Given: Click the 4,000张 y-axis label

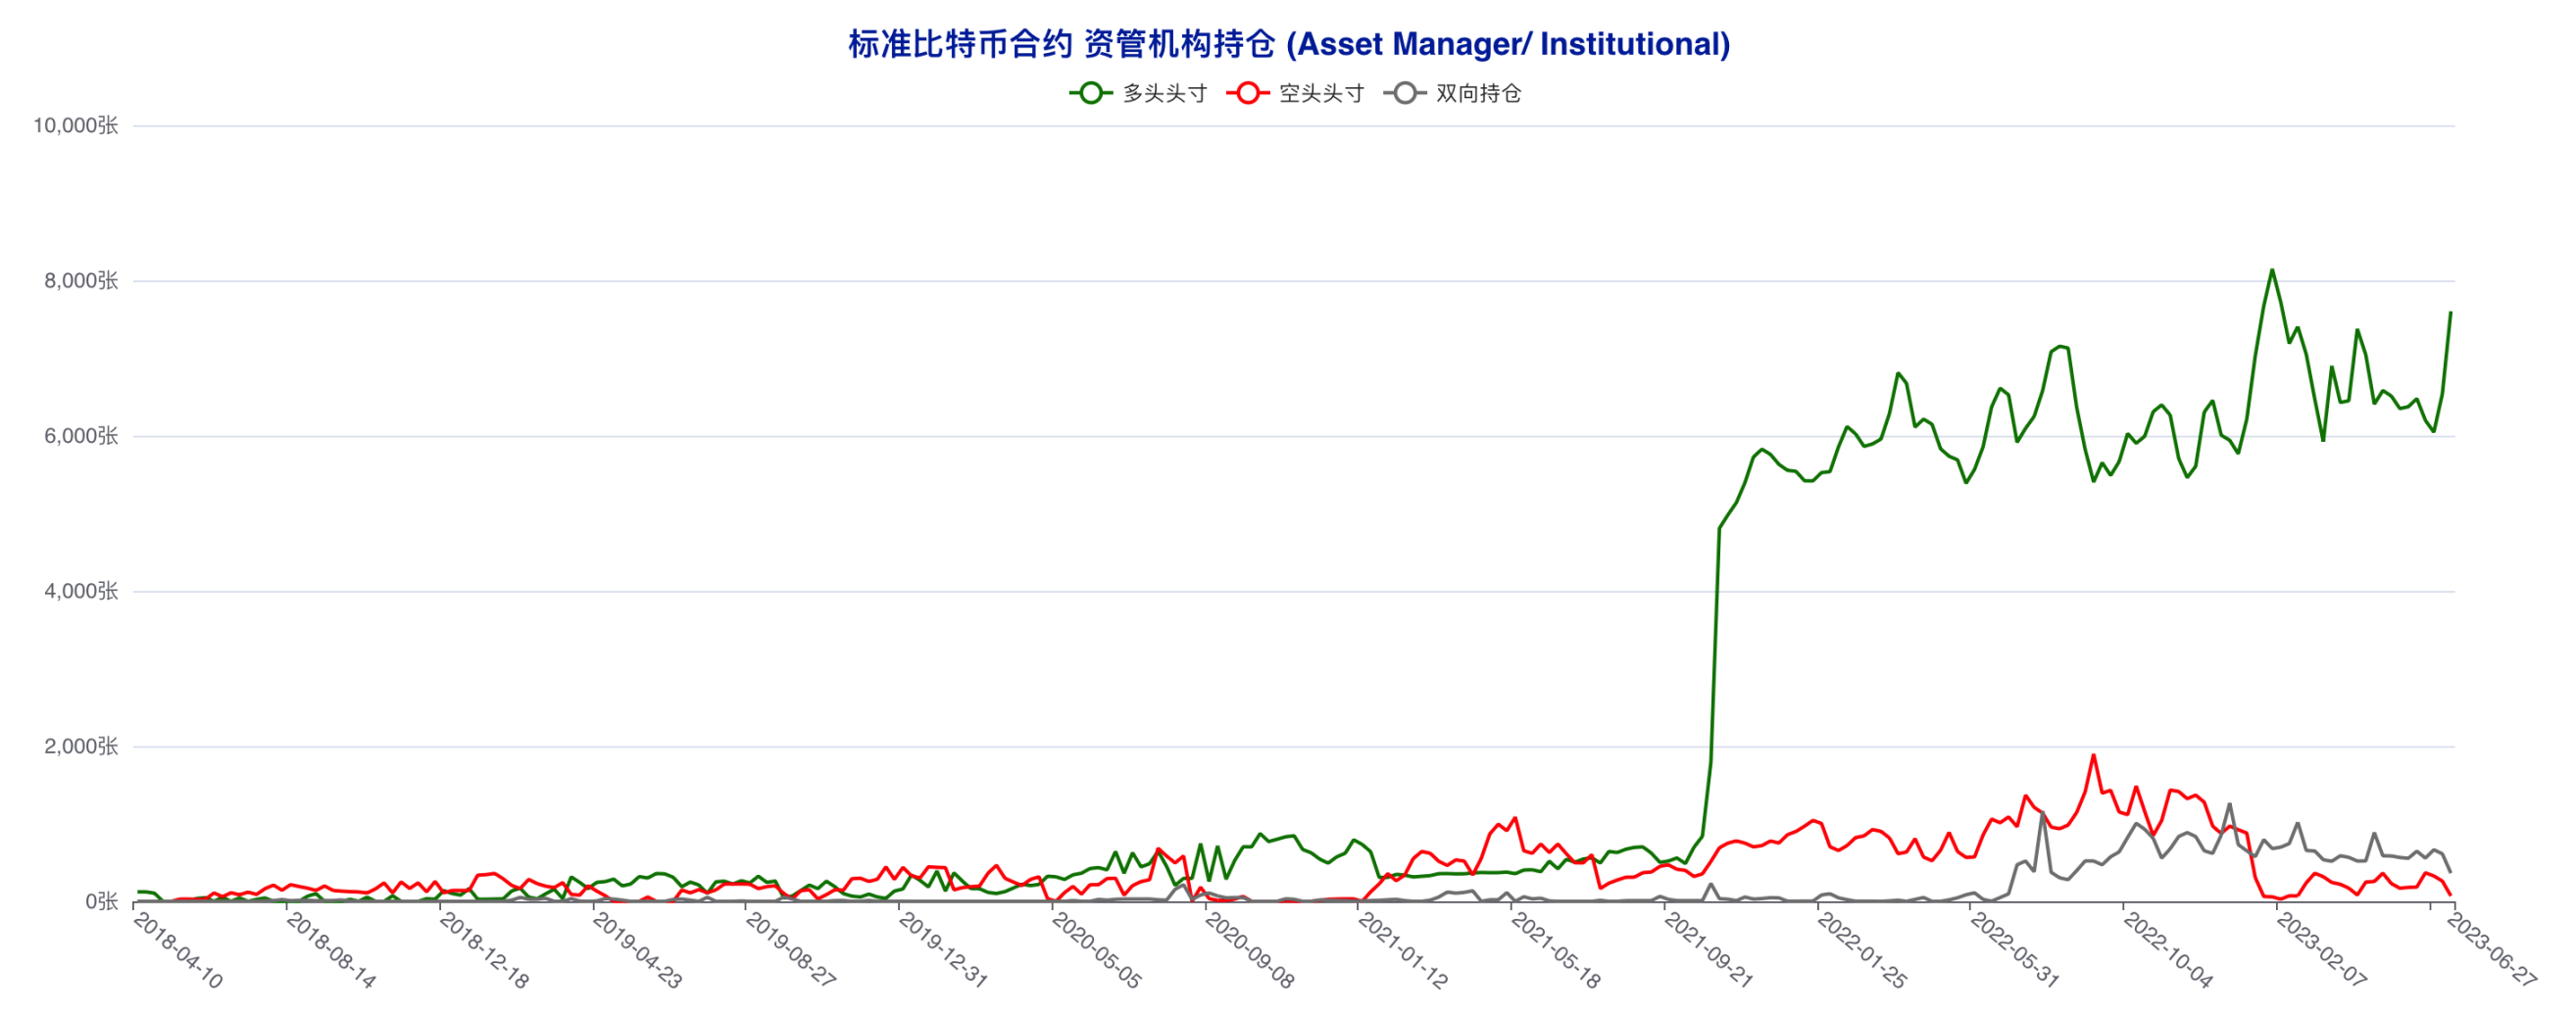Looking at the screenshot, I should (81, 590).
